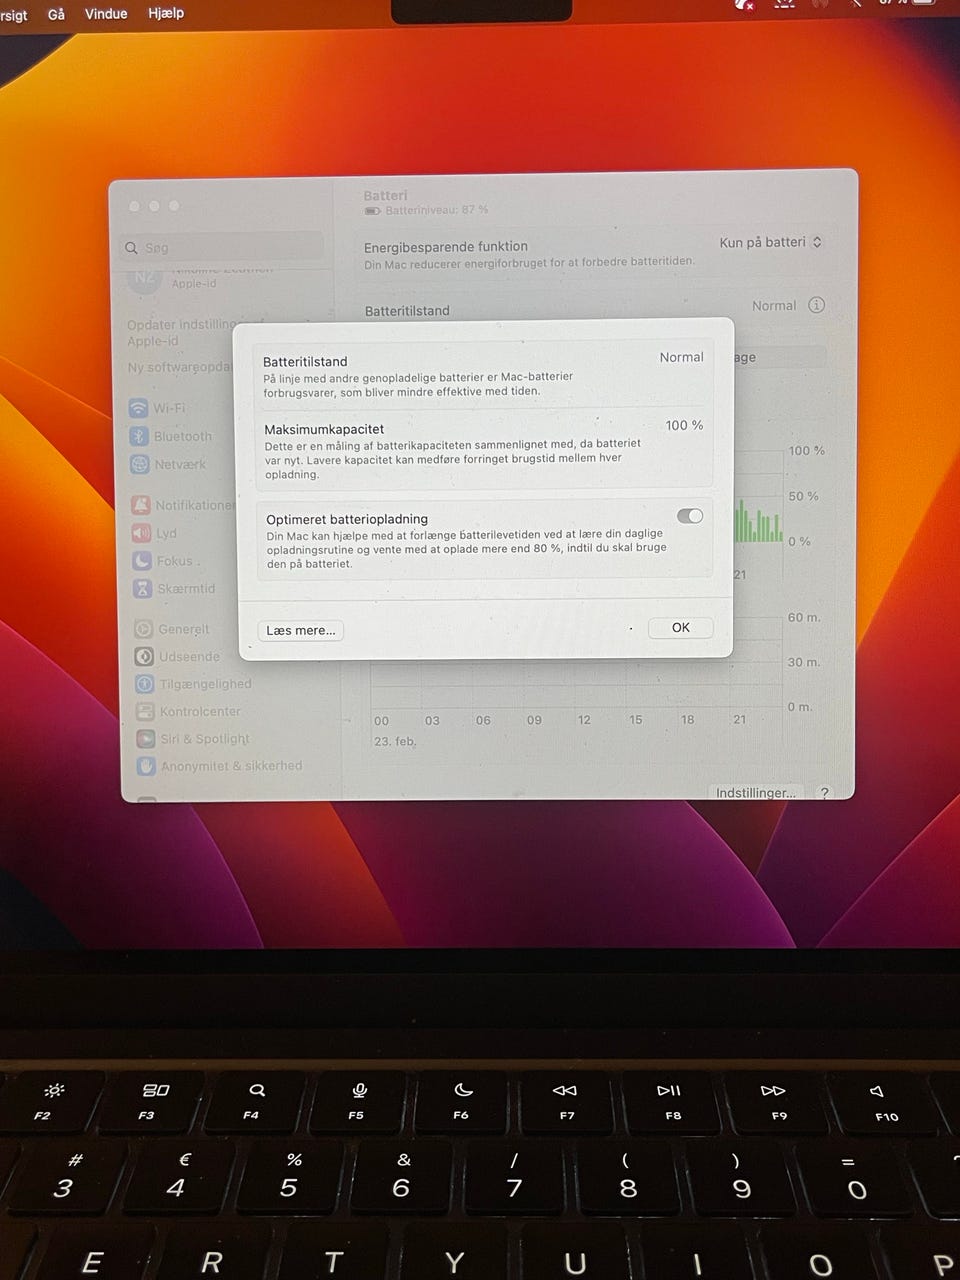This screenshot has height=1280, width=960.
Task: Open the Kun på batteri dropdown
Action: [x=770, y=242]
